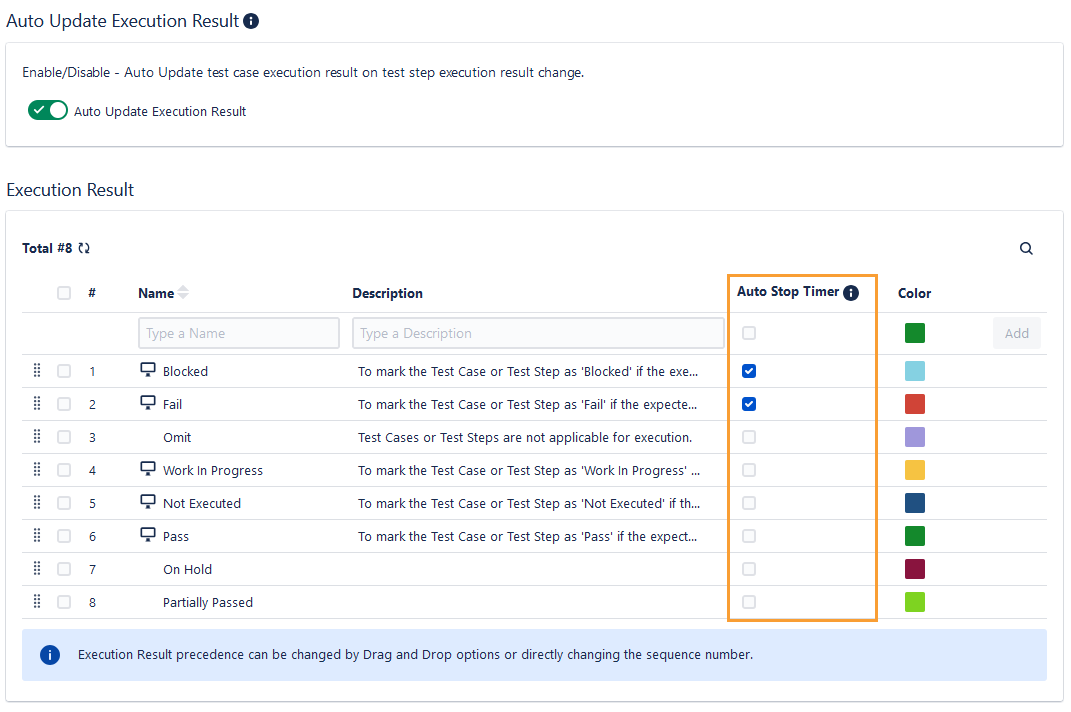This screenshot has height=712, width=1071.
Task: Select the header select-all checkbox
Action: coord(64,292)
